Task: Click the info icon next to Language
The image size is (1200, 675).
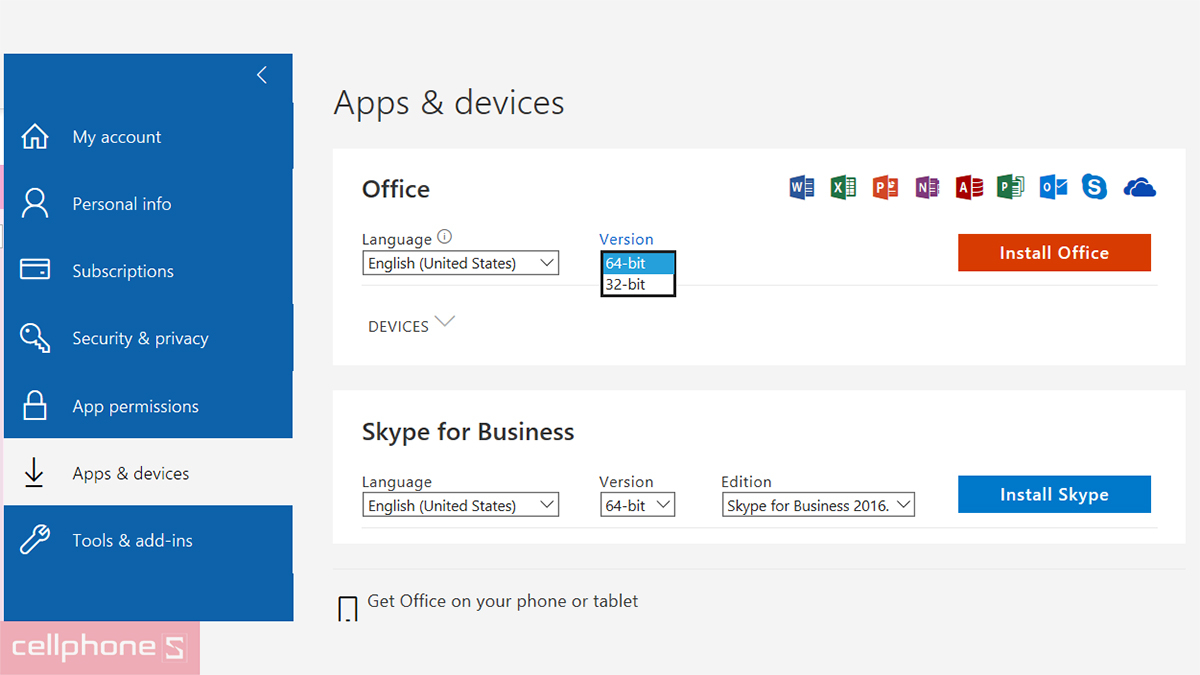Action: 445,237
